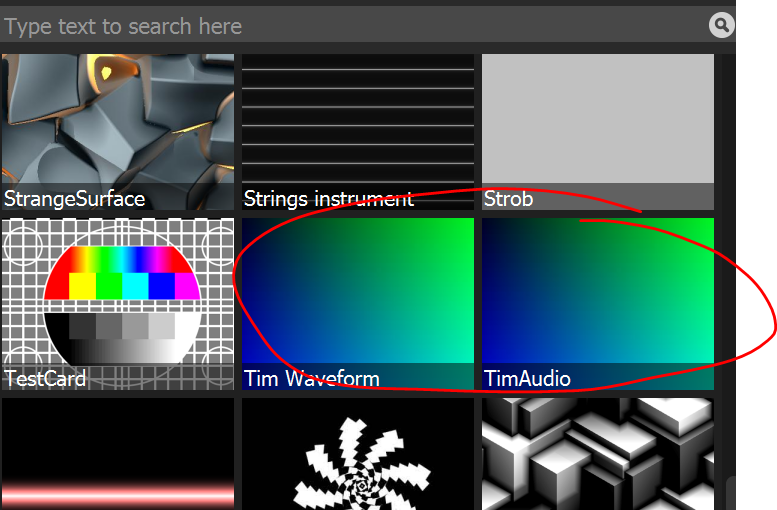The width and height of the screenshot is (777, 510).
Task: Select the Tim Waveform gradient thumbnail
Action: pyautogui.click(x=358, y=290)
